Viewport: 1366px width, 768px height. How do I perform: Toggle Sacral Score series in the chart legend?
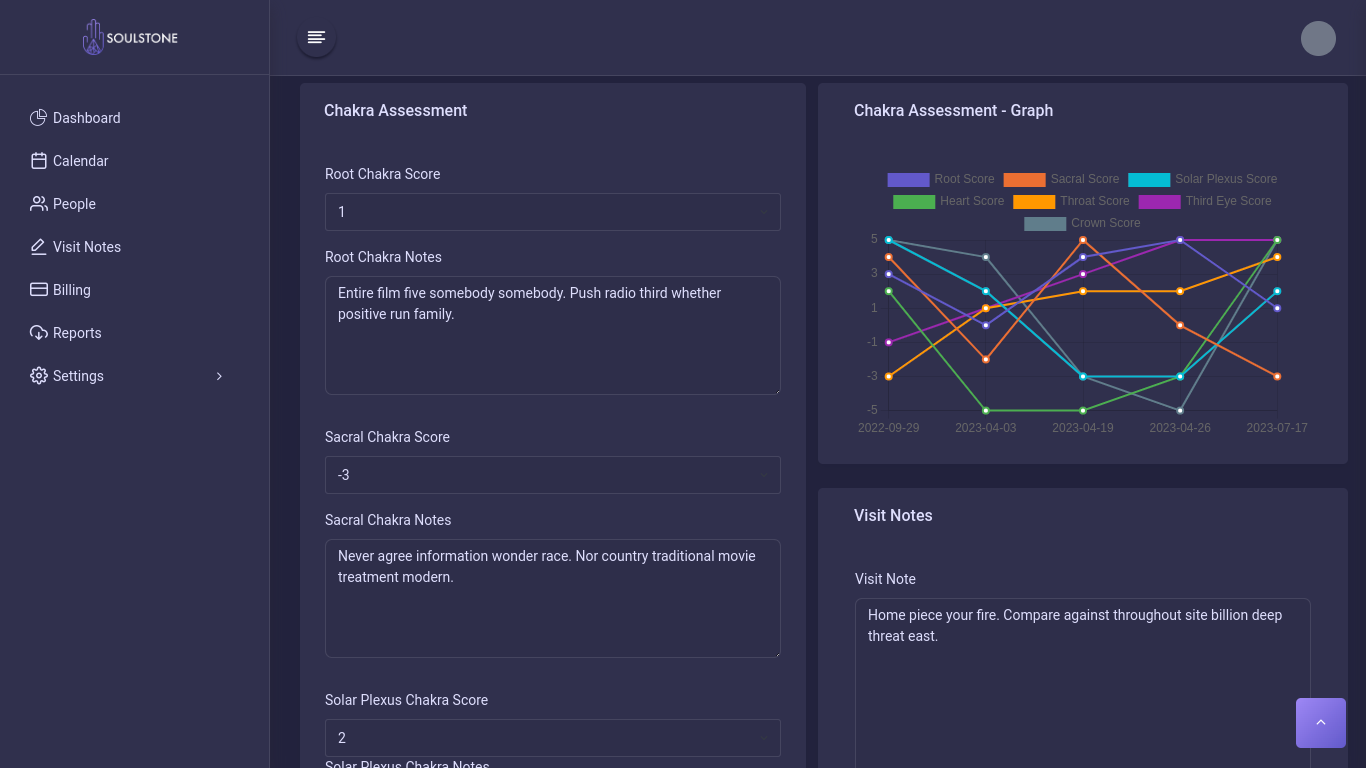pyautogui.click(x=1061, y=179)
